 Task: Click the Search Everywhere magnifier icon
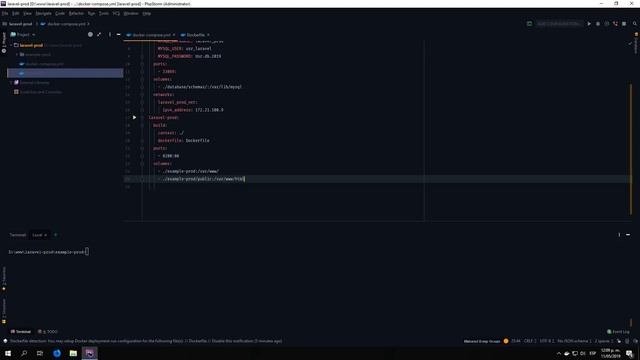coord(635,24)
